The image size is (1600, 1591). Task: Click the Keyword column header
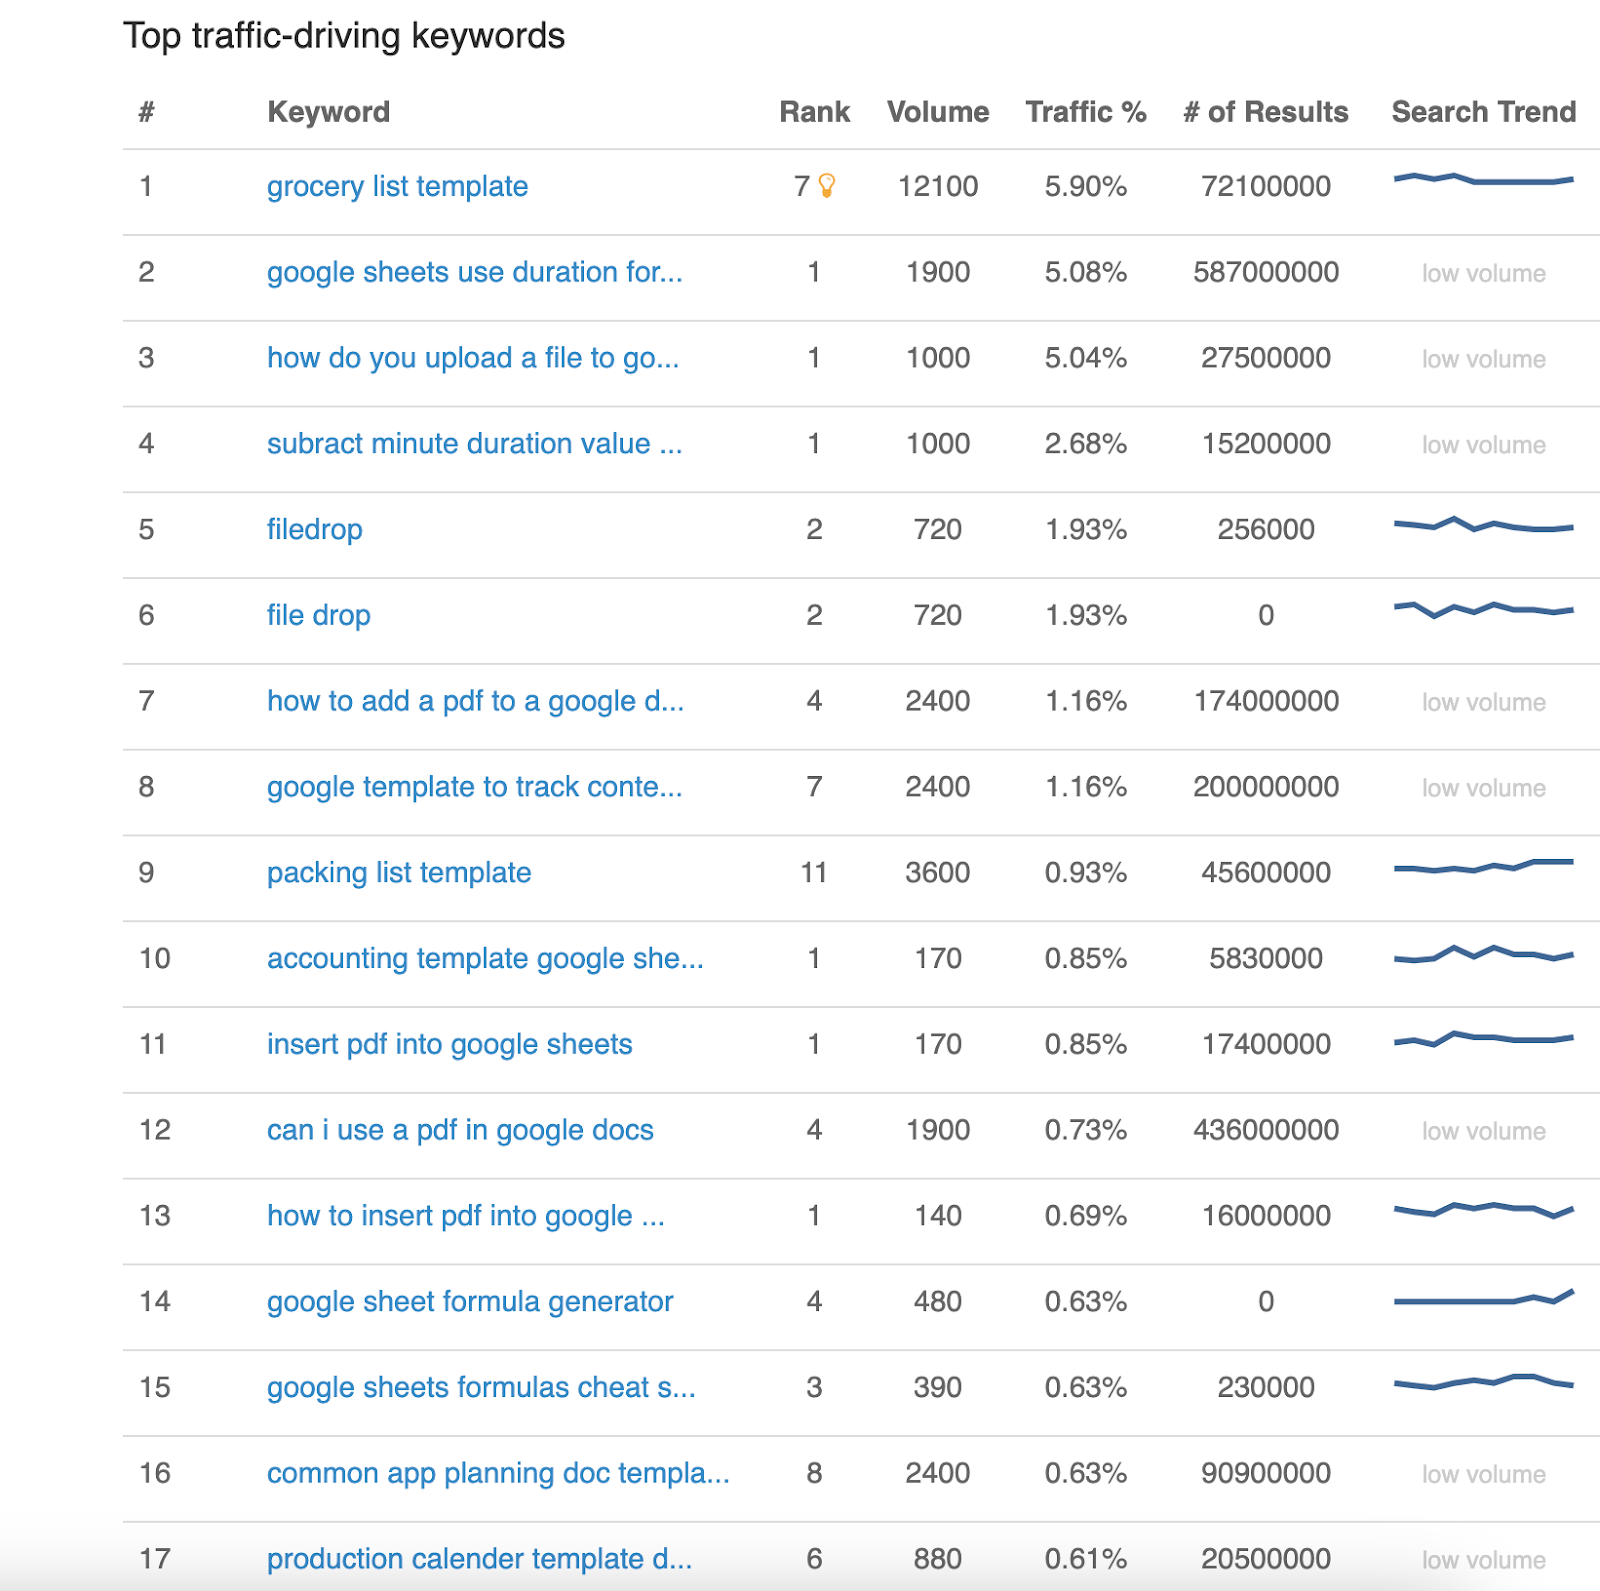pos(328,112)
